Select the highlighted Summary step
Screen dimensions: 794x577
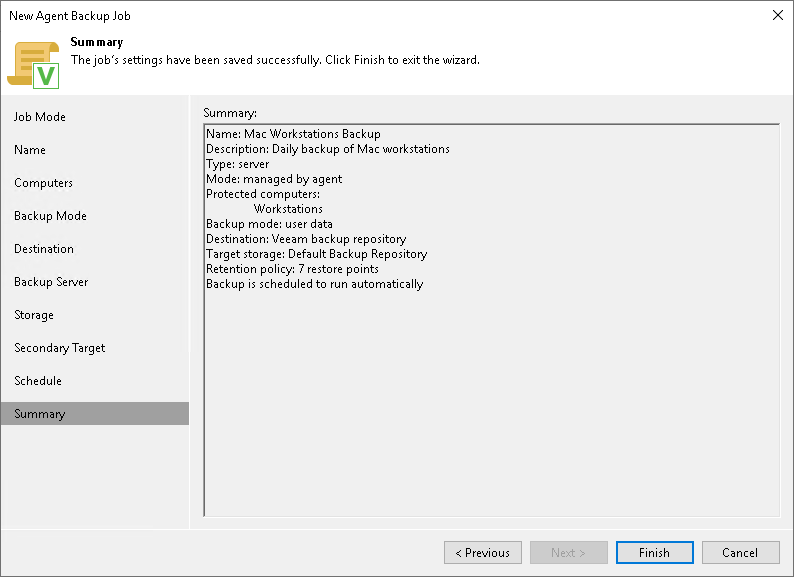[x=95, y=413]
